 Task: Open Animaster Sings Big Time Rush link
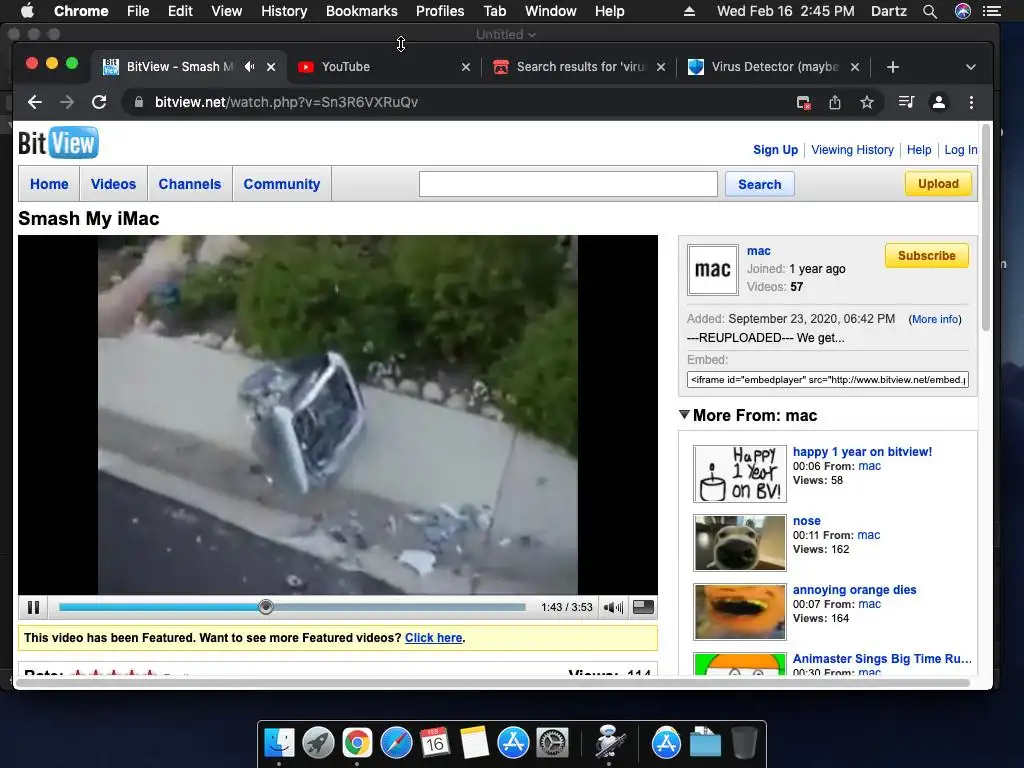pos(882,658)
